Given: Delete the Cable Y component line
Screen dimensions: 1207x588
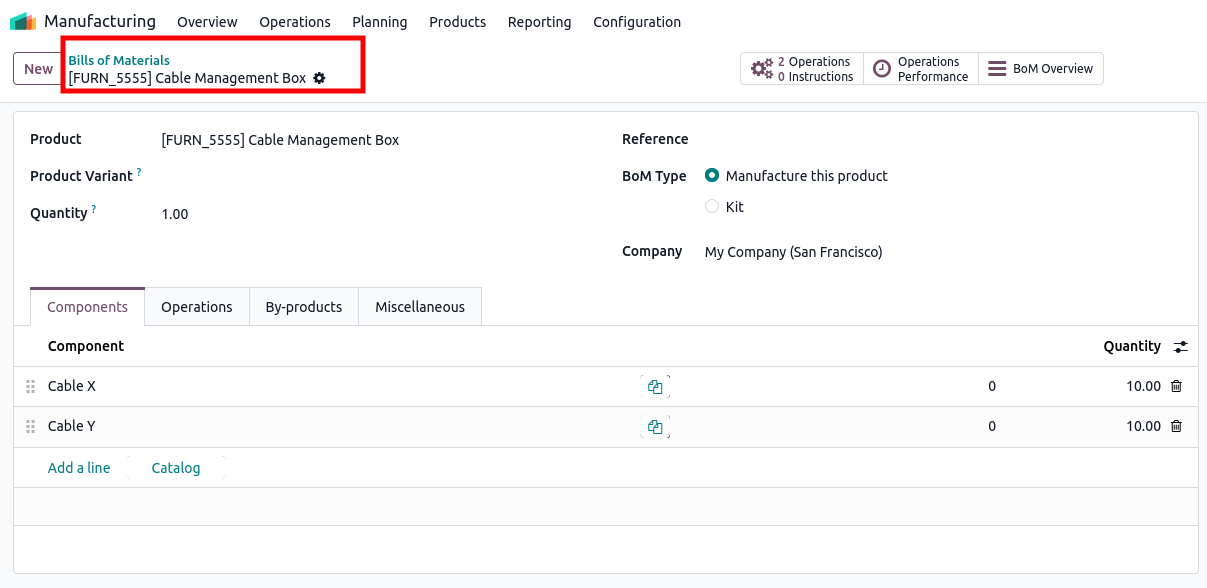Looking at the screenshot, I should [x=1176, y=426].
